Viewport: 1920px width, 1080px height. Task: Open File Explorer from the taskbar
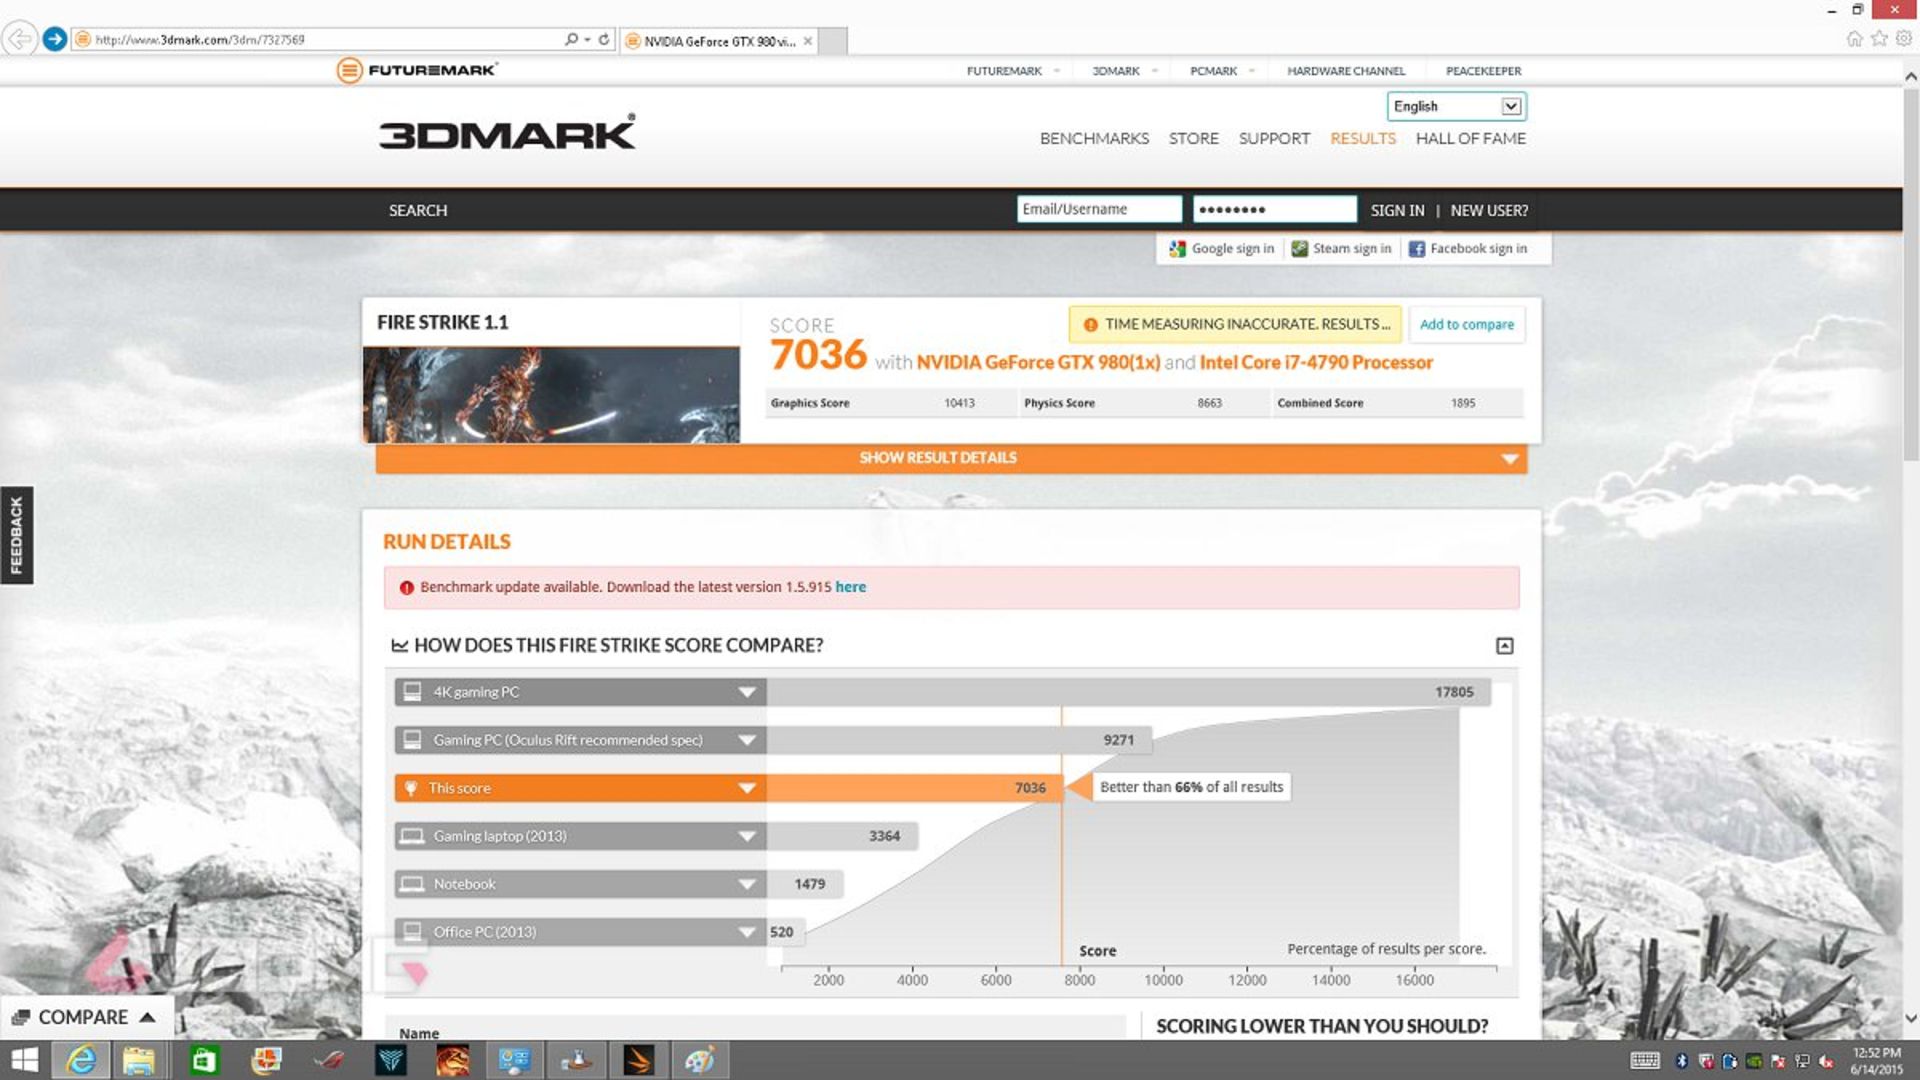tap(139, 1060)
